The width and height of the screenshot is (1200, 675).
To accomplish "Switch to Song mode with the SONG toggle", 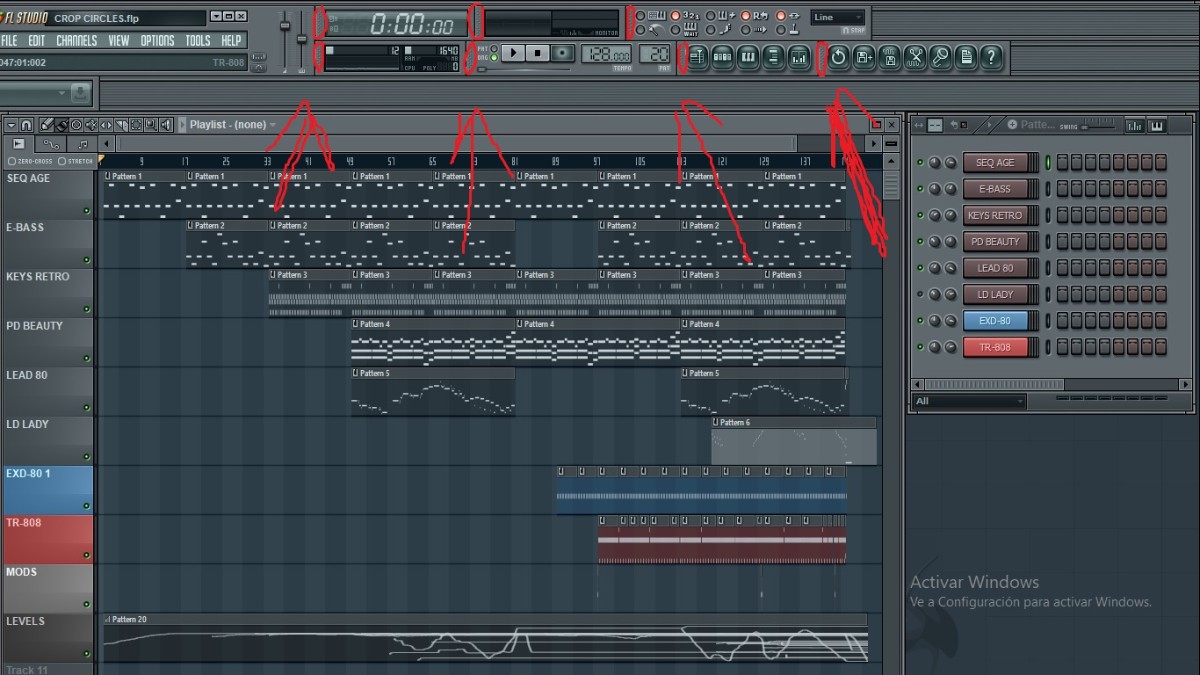I will (x=494, y=58).
